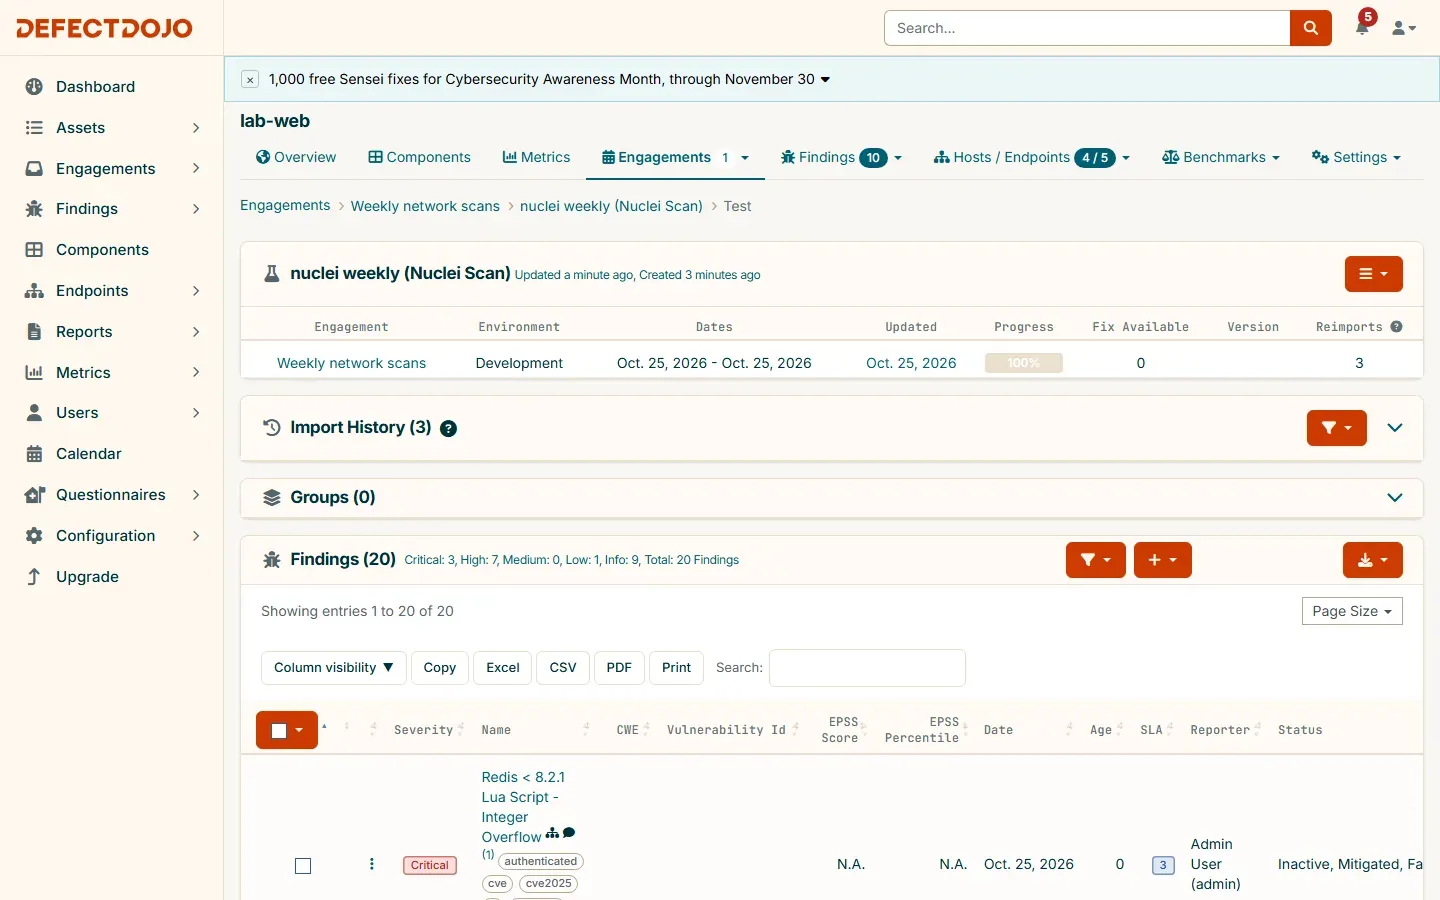Open the Dashboard sidebar item
This screenshot has height=900, width=1440.
pyautogui.click(x=95, y=87)
